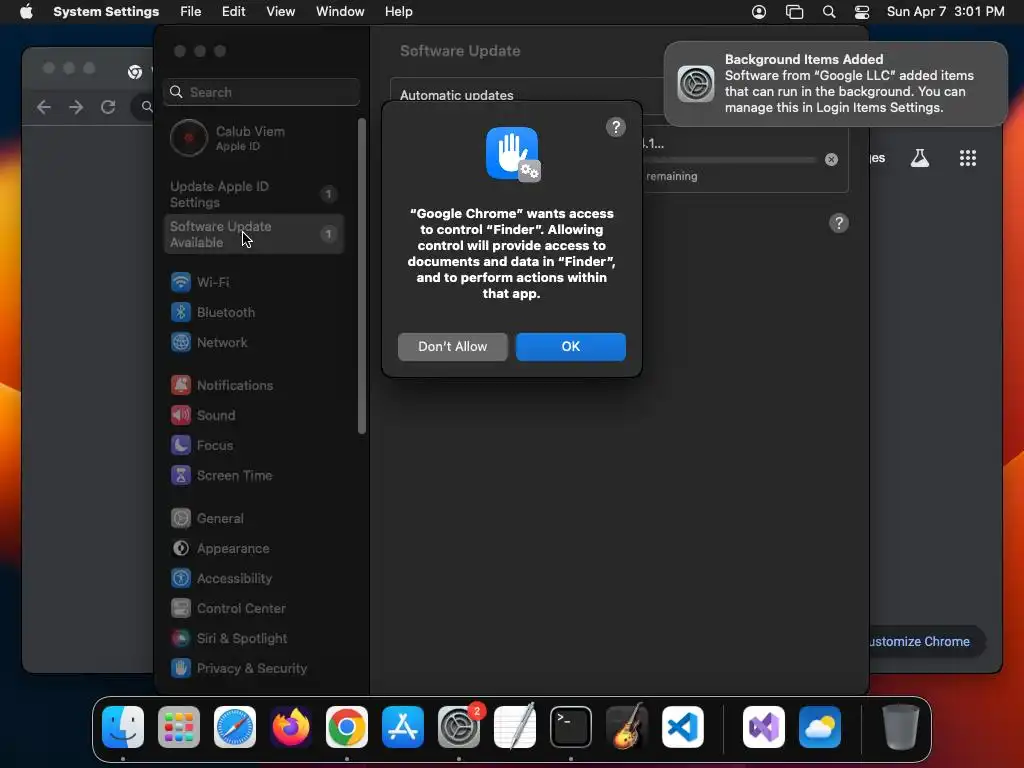Open the File menu
The height and width of the screenshot is (768, 1024).
coord(191,12)
